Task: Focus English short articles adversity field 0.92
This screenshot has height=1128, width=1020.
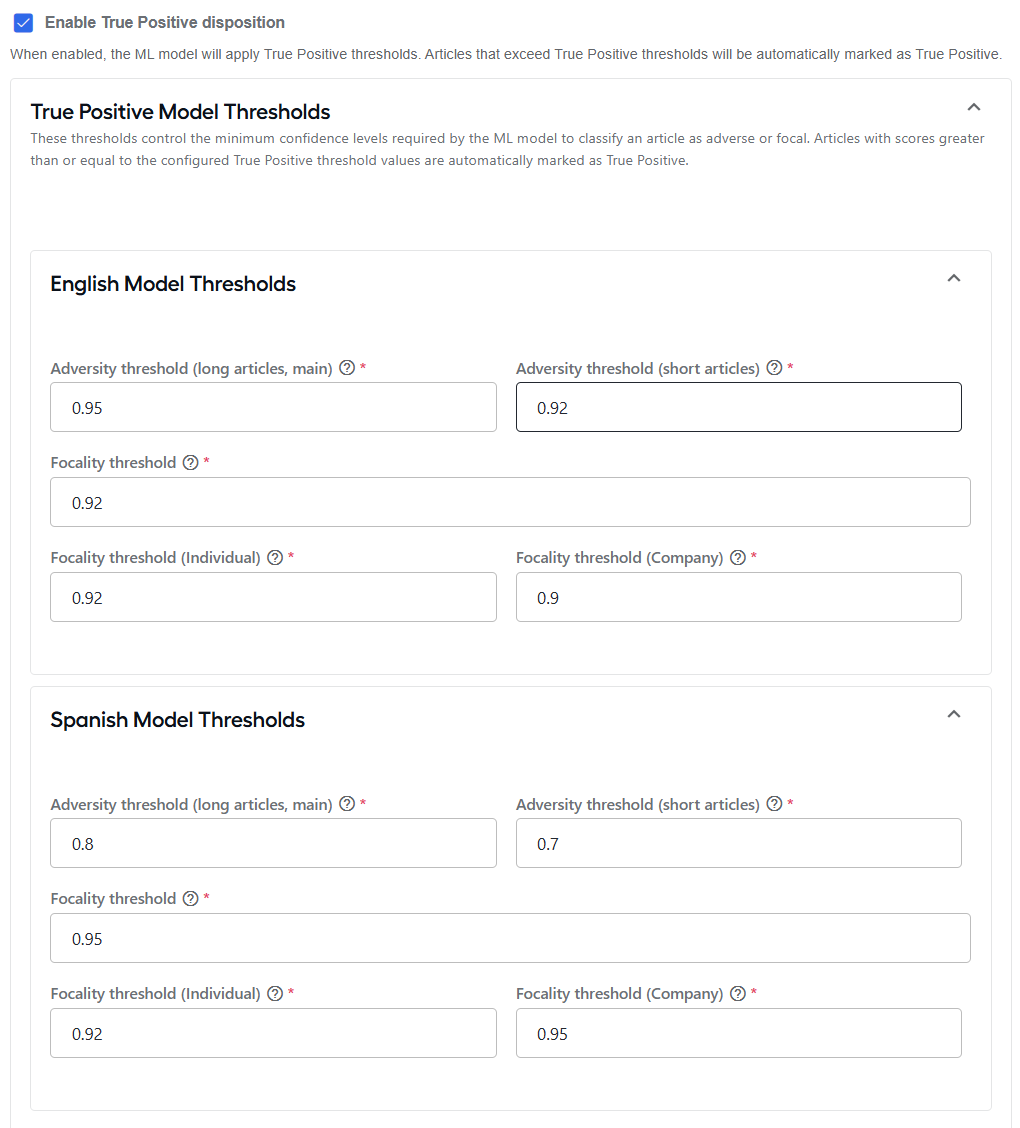Action: click(x=739, y=407)
